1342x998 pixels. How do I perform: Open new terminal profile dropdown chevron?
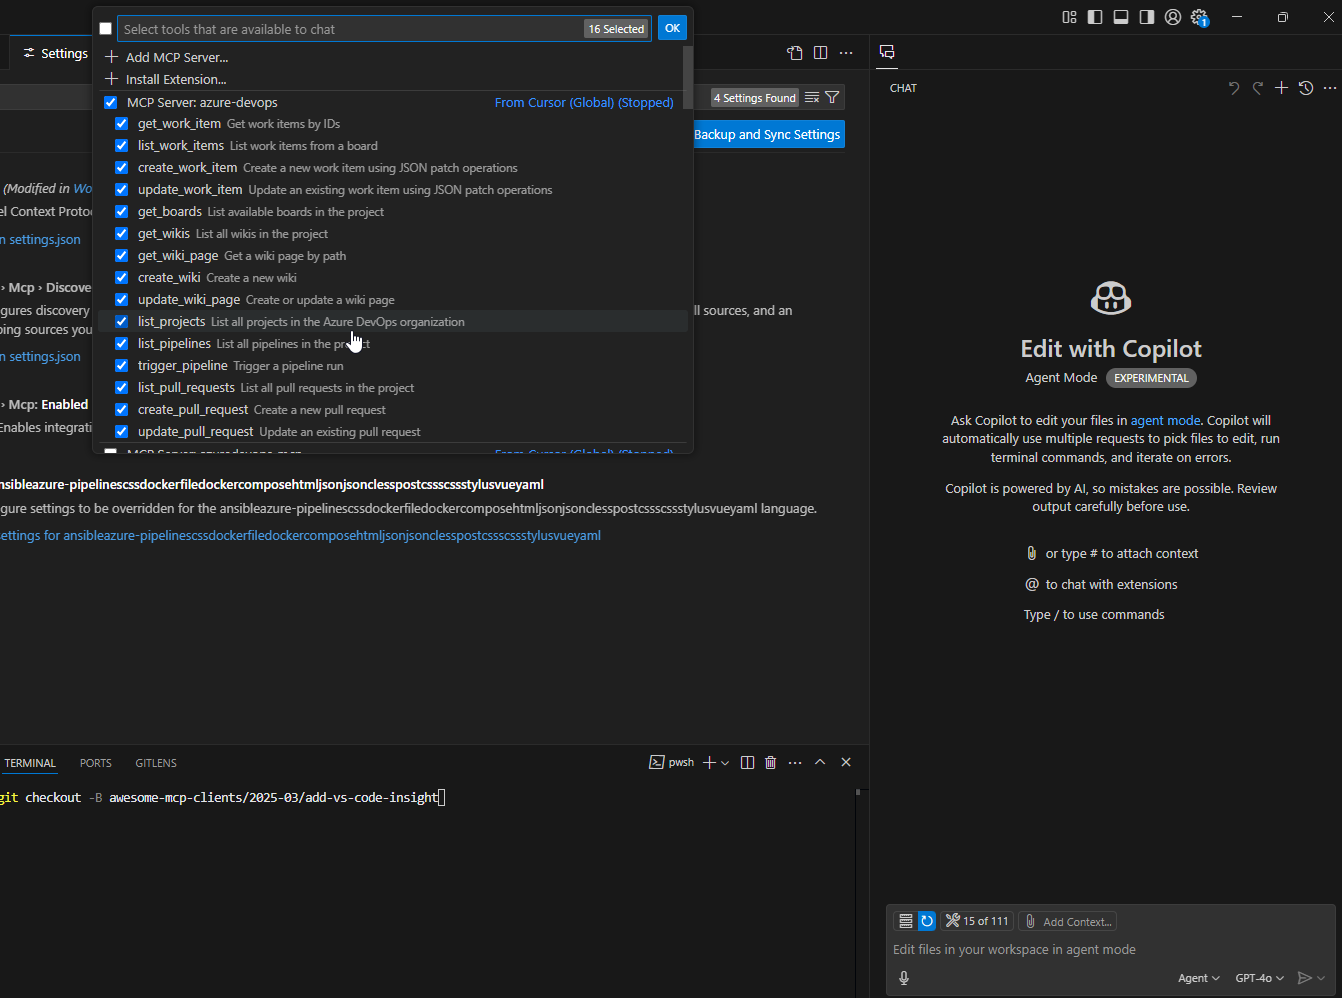coord(725,762)
